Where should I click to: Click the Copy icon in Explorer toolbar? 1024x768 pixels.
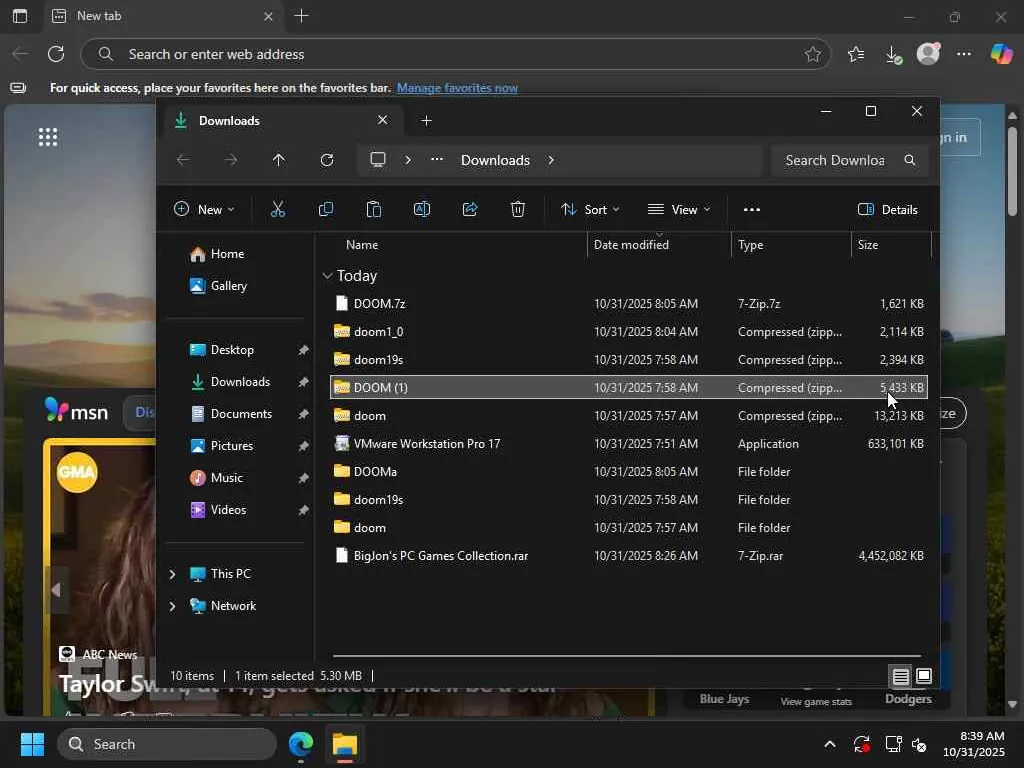[x=325, y=209]
